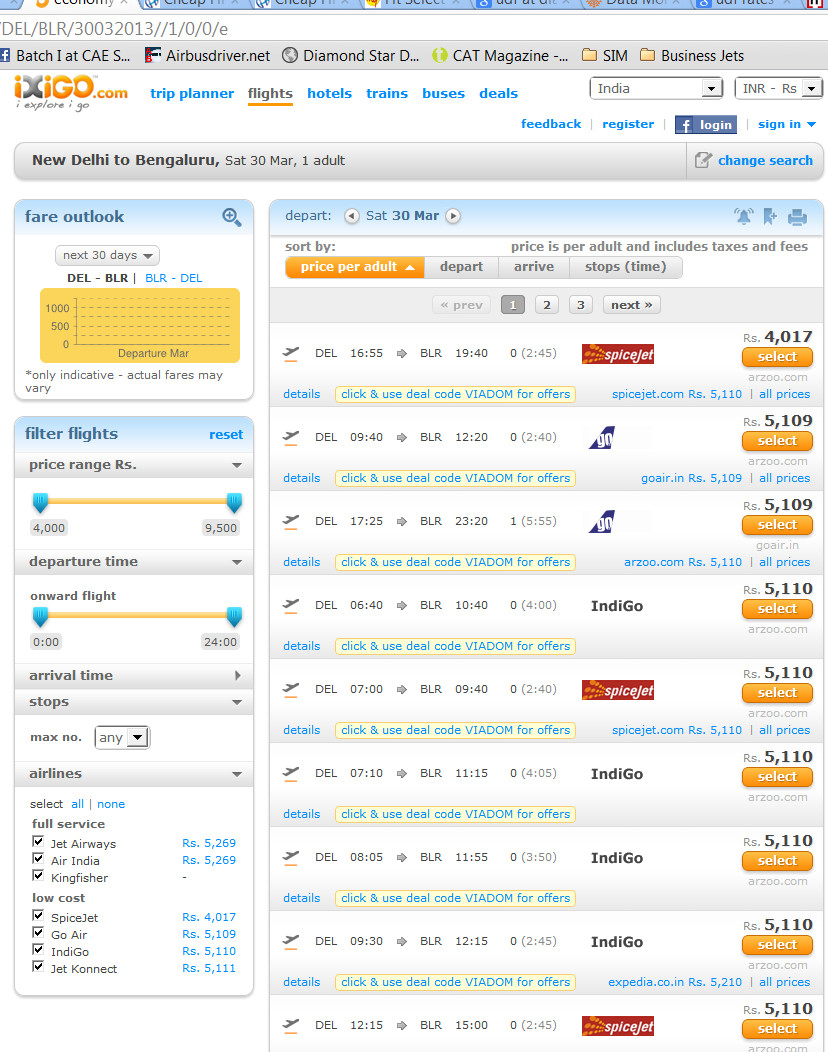Viewport: 828px width, 1052px height.
Task: Open Business Jets bookmarks folder
Action: click(x=692, y=56)
